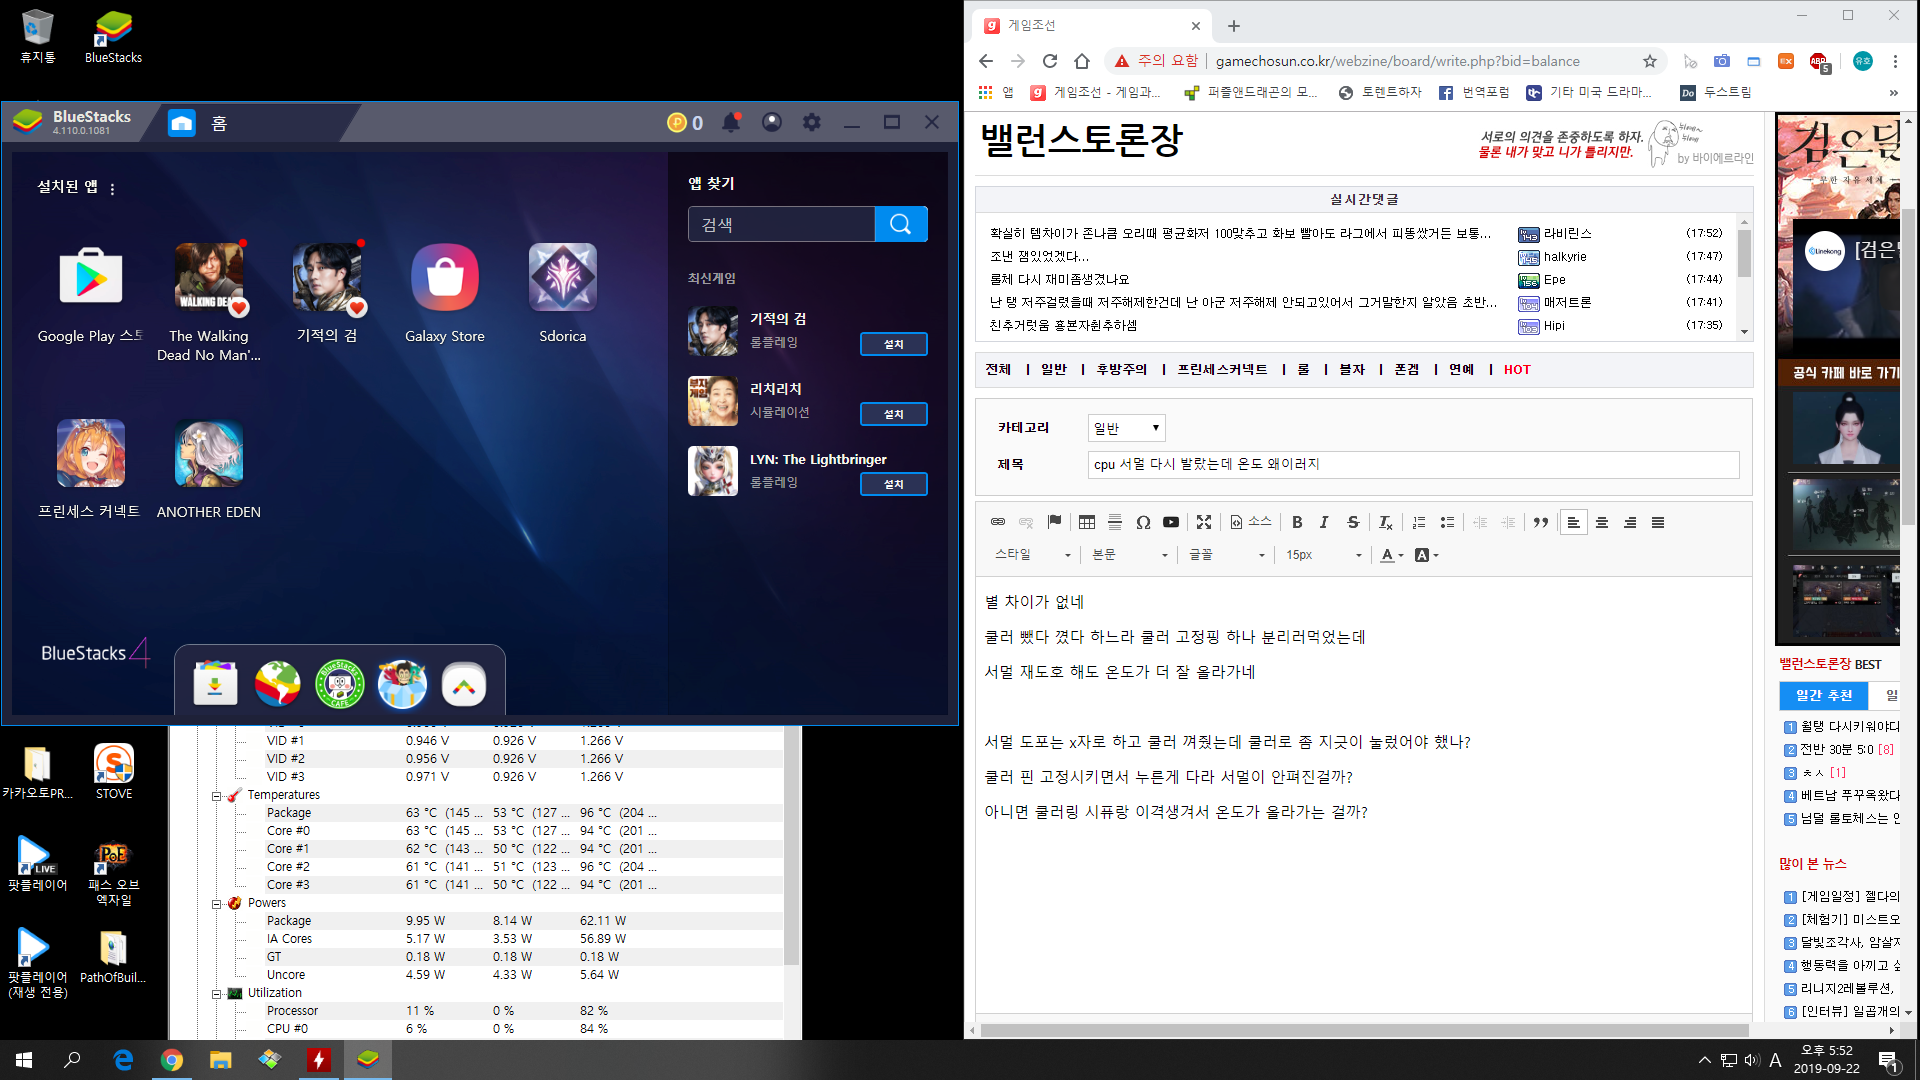
Task: Select the 프린세스커넥트 board tab
Action: (1221, 369)
